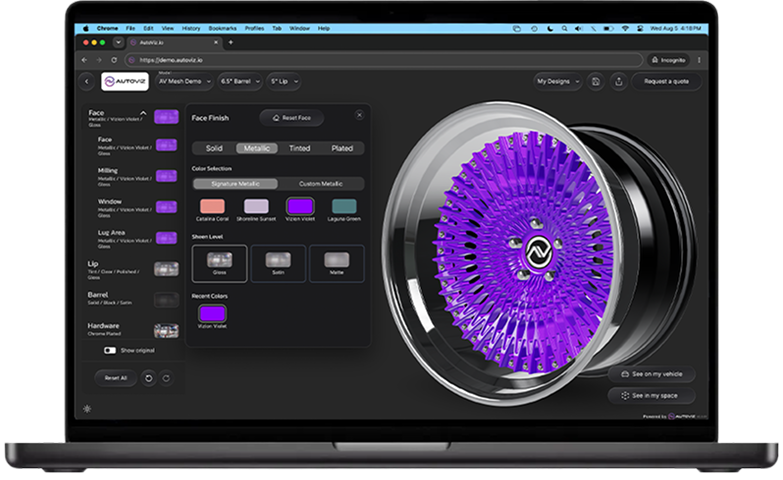This screenshot has width=783, height=480.
Task: Click the Do Not Disturb moon icon
Action: tap(550, 28)
